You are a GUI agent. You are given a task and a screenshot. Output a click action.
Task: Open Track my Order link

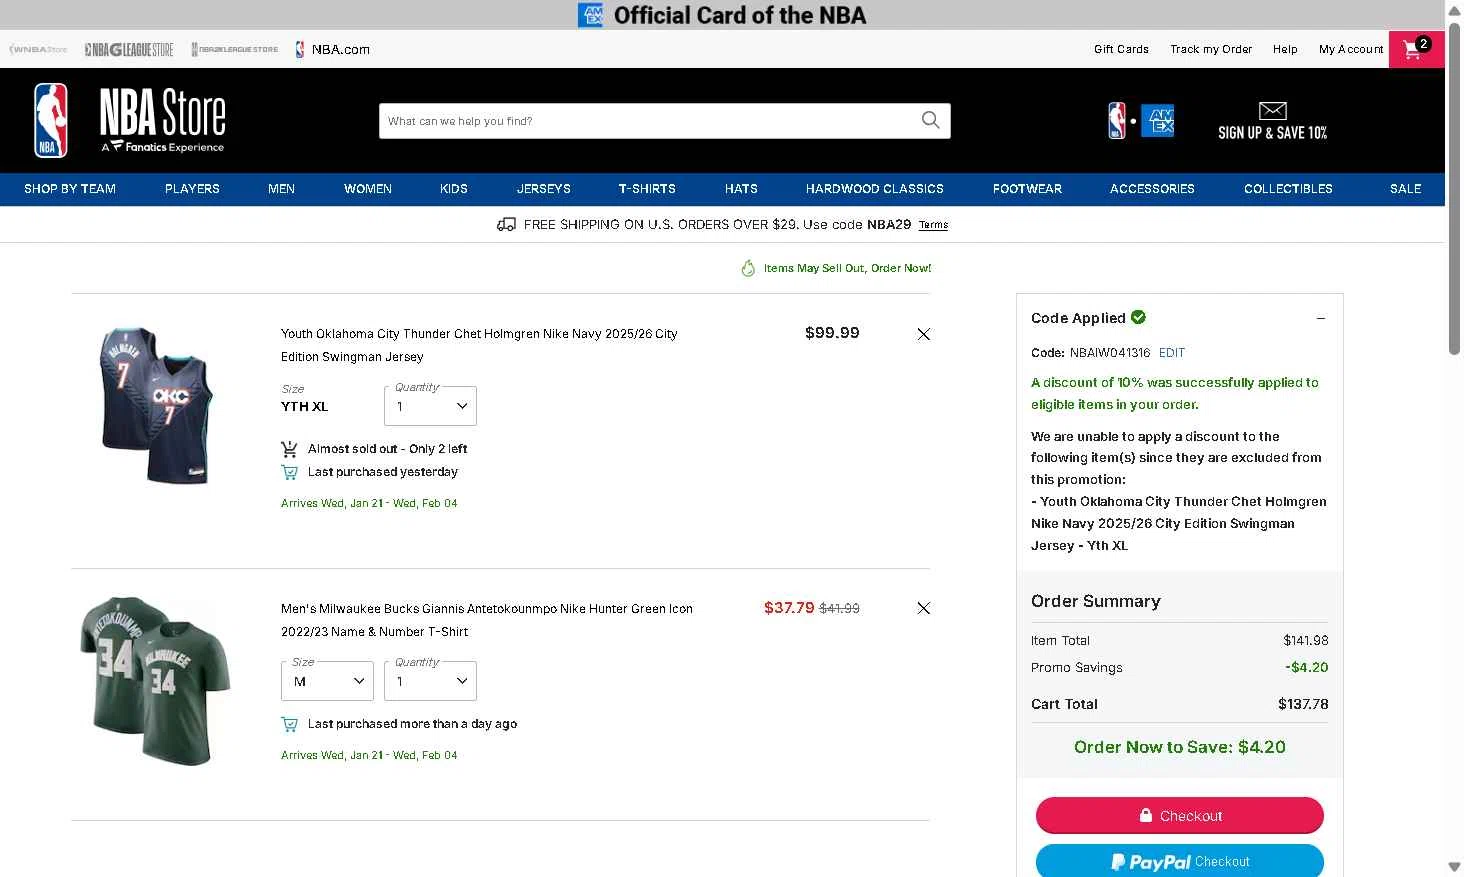(1211, 49)
